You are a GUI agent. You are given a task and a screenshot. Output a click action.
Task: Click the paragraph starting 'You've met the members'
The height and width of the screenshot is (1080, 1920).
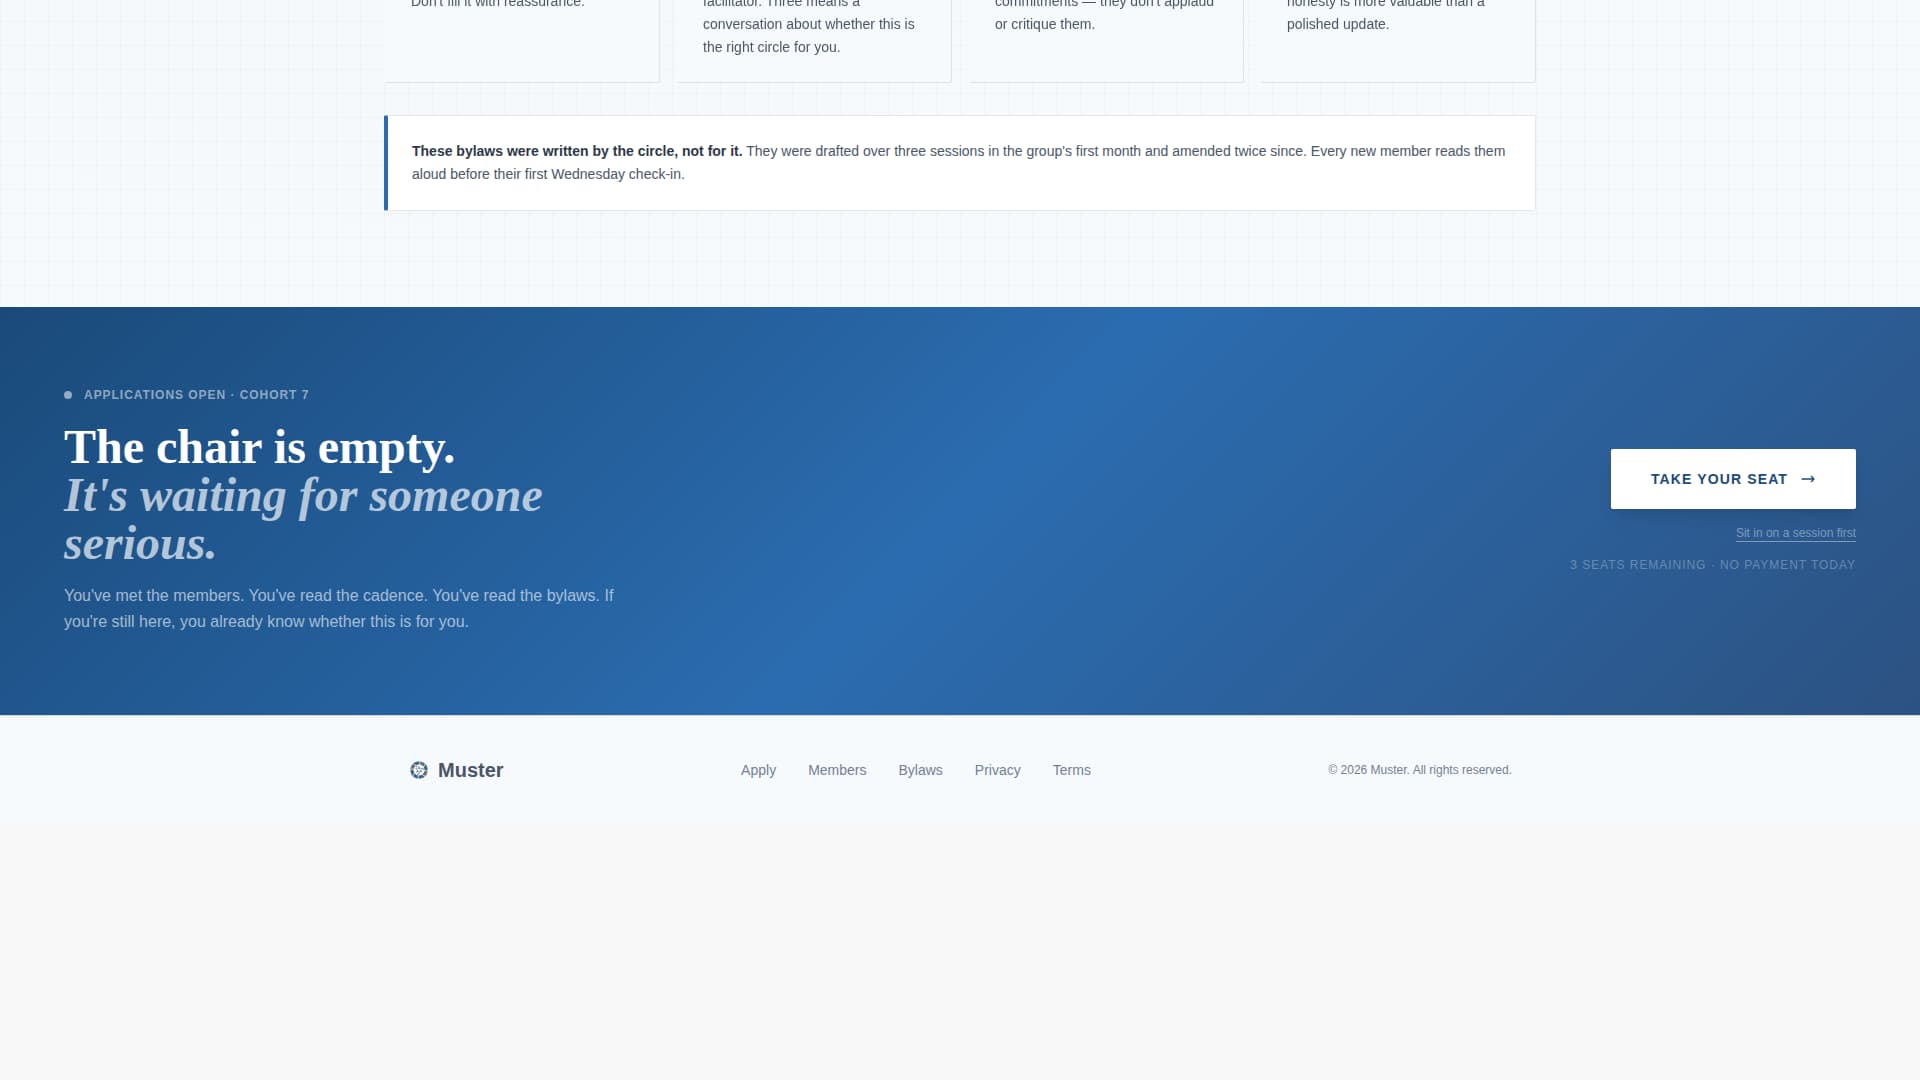[339, 608]
